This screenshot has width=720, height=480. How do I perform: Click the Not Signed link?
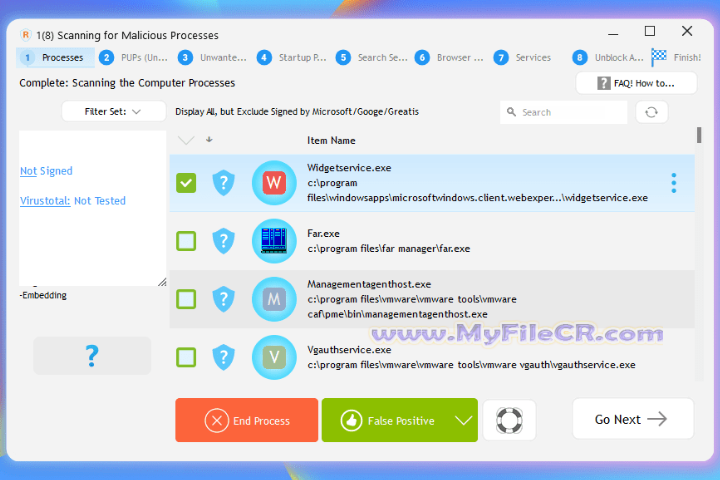point(46,171)
